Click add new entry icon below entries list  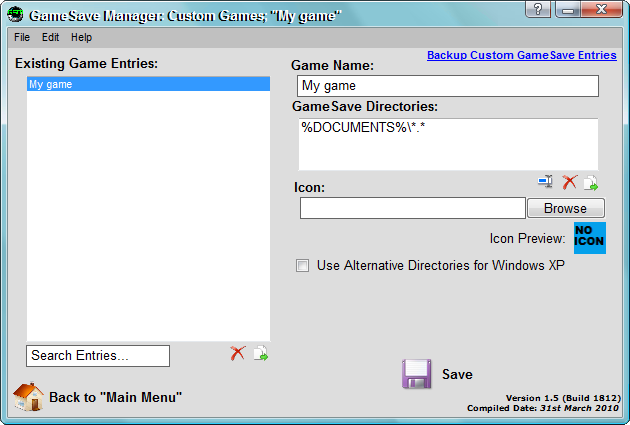click(x=261, y=353)
